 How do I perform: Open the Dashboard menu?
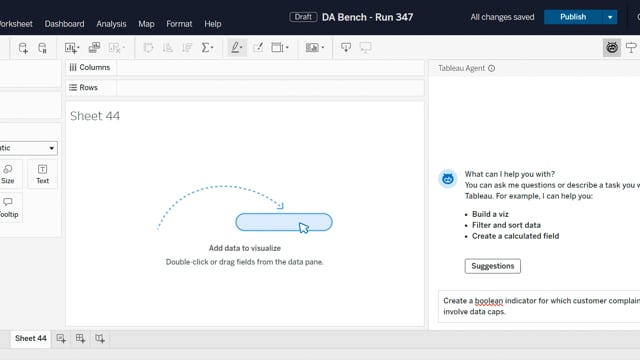(x=64, y=24)
